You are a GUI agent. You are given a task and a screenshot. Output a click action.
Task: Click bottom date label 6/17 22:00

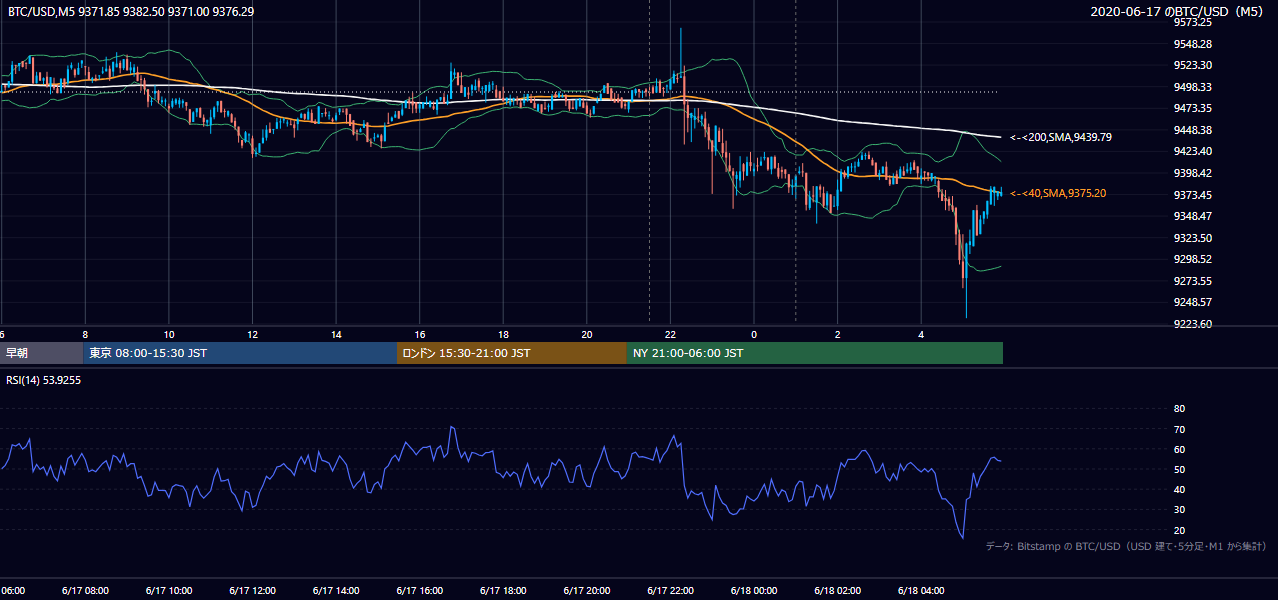pos(670,591)
